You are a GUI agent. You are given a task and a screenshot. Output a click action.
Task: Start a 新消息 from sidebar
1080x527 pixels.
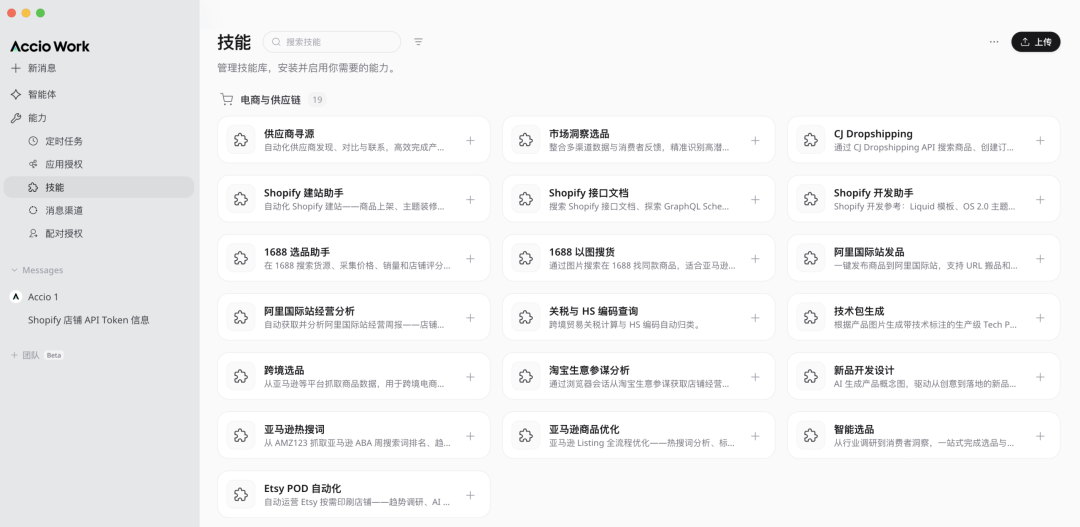41,68
